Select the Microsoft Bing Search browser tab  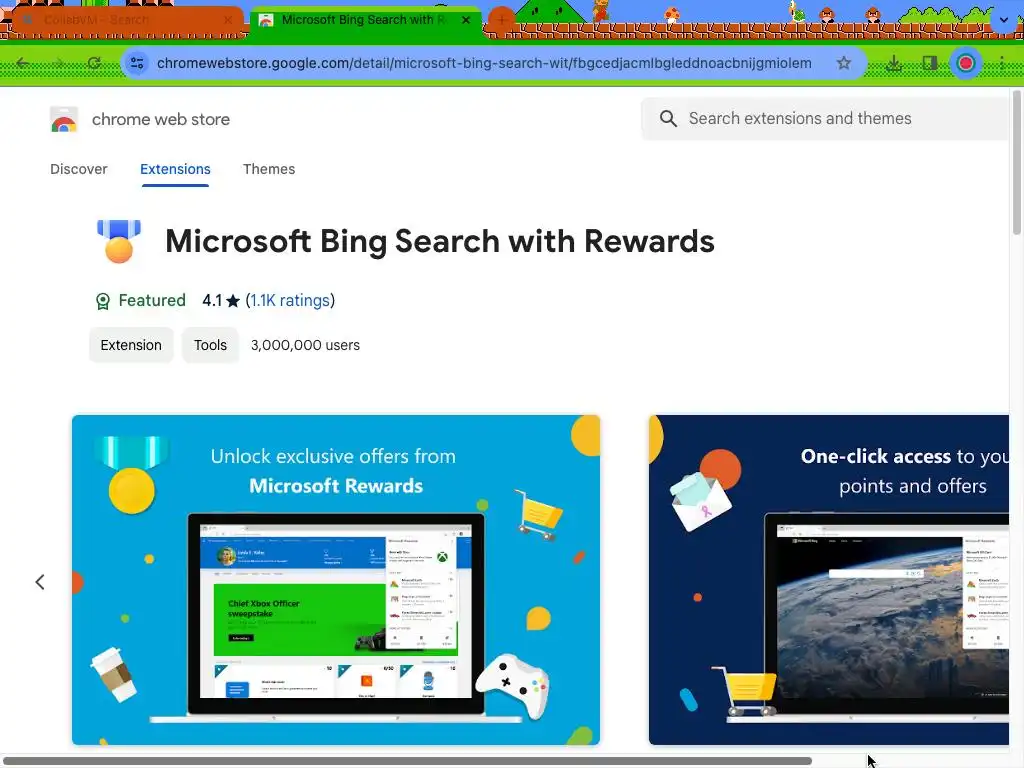click(366, 20)
